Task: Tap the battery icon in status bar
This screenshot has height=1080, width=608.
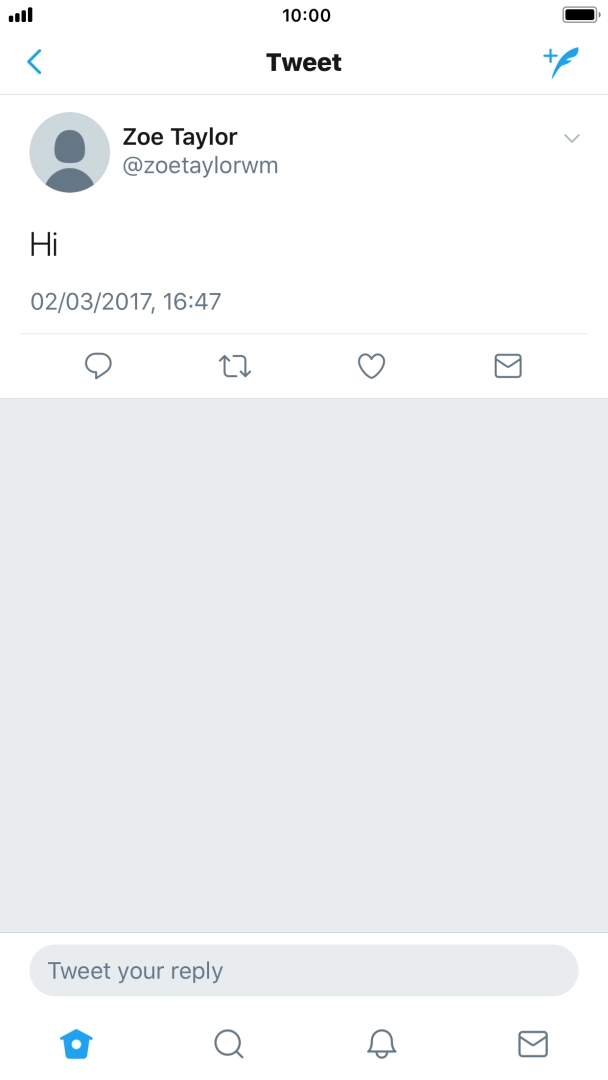Action: [580, 15]
